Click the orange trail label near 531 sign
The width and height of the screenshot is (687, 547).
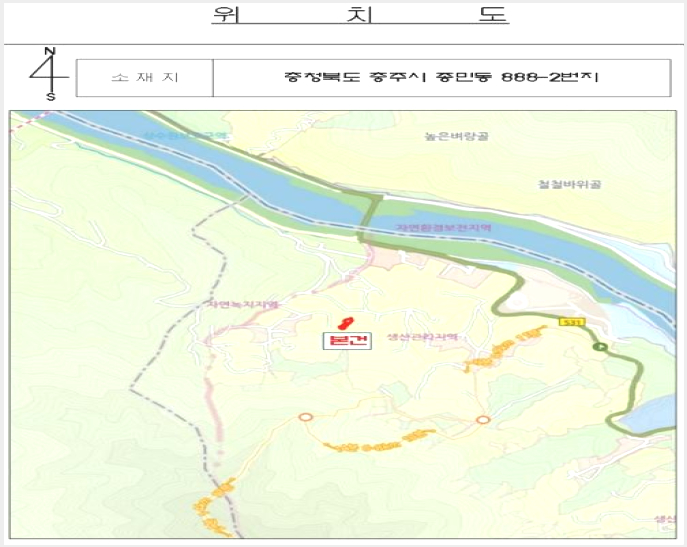point(506,349)
